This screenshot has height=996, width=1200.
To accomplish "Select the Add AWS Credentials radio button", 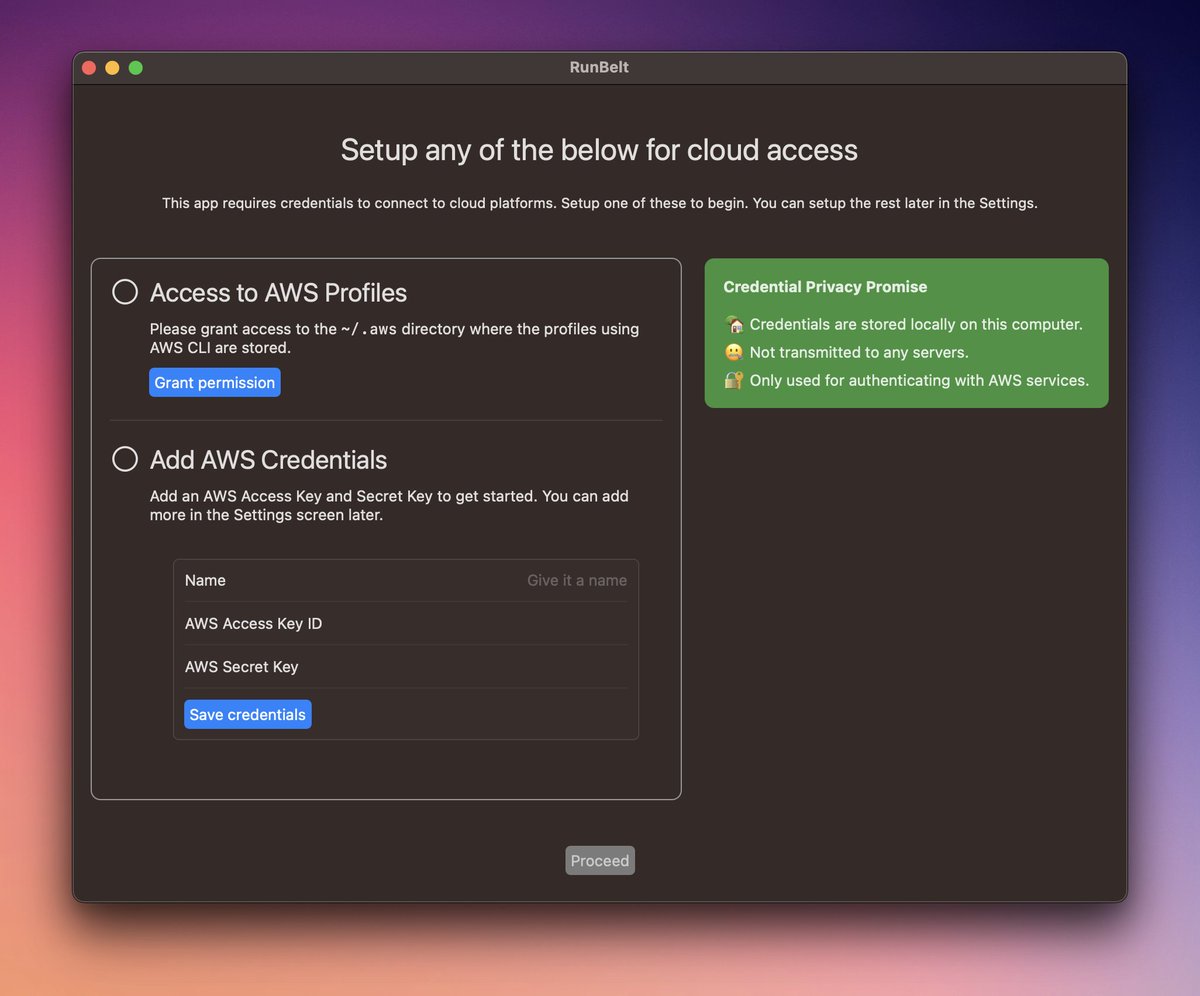I will point(125,459).
